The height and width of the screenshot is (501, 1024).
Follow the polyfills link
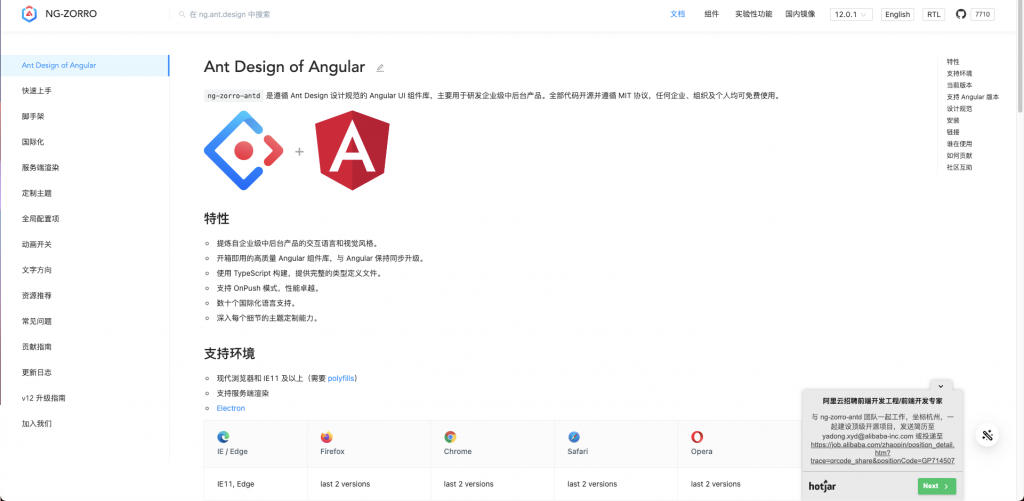coord(342,378)
